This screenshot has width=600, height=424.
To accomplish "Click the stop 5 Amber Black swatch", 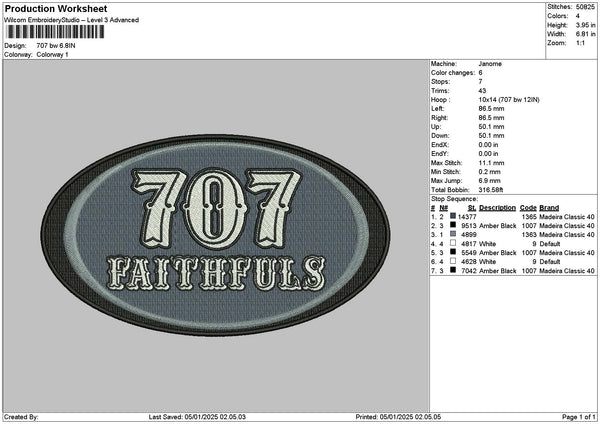I will tap(453, 252).
